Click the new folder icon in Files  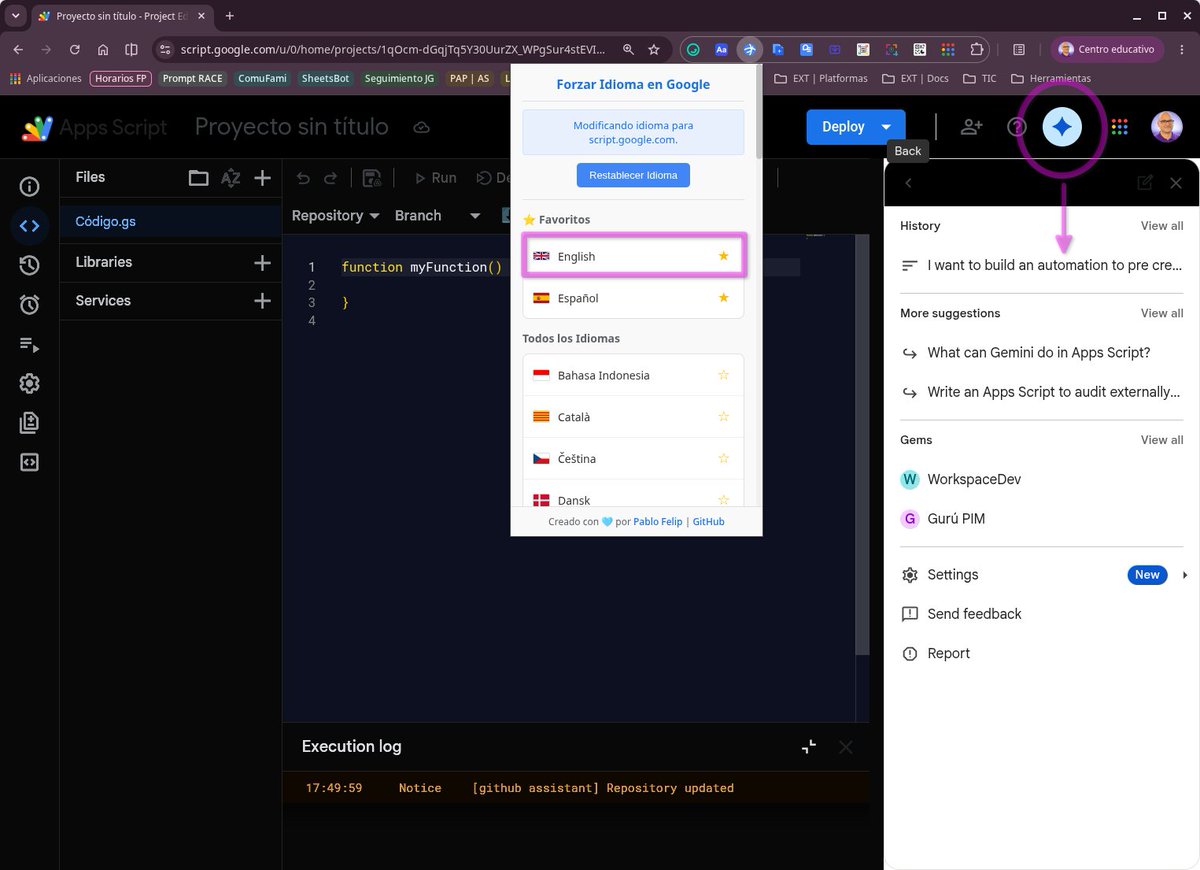pos(199,178)
